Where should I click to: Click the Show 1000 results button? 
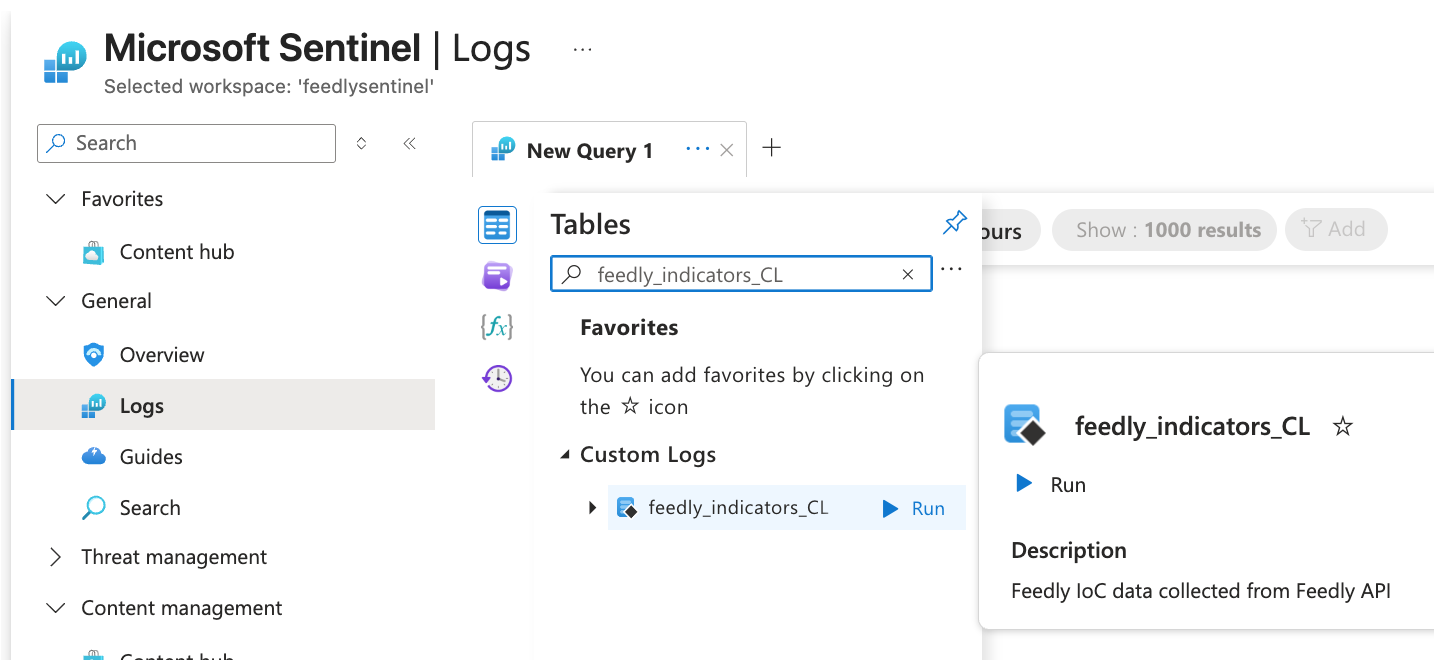point(1164,230)
